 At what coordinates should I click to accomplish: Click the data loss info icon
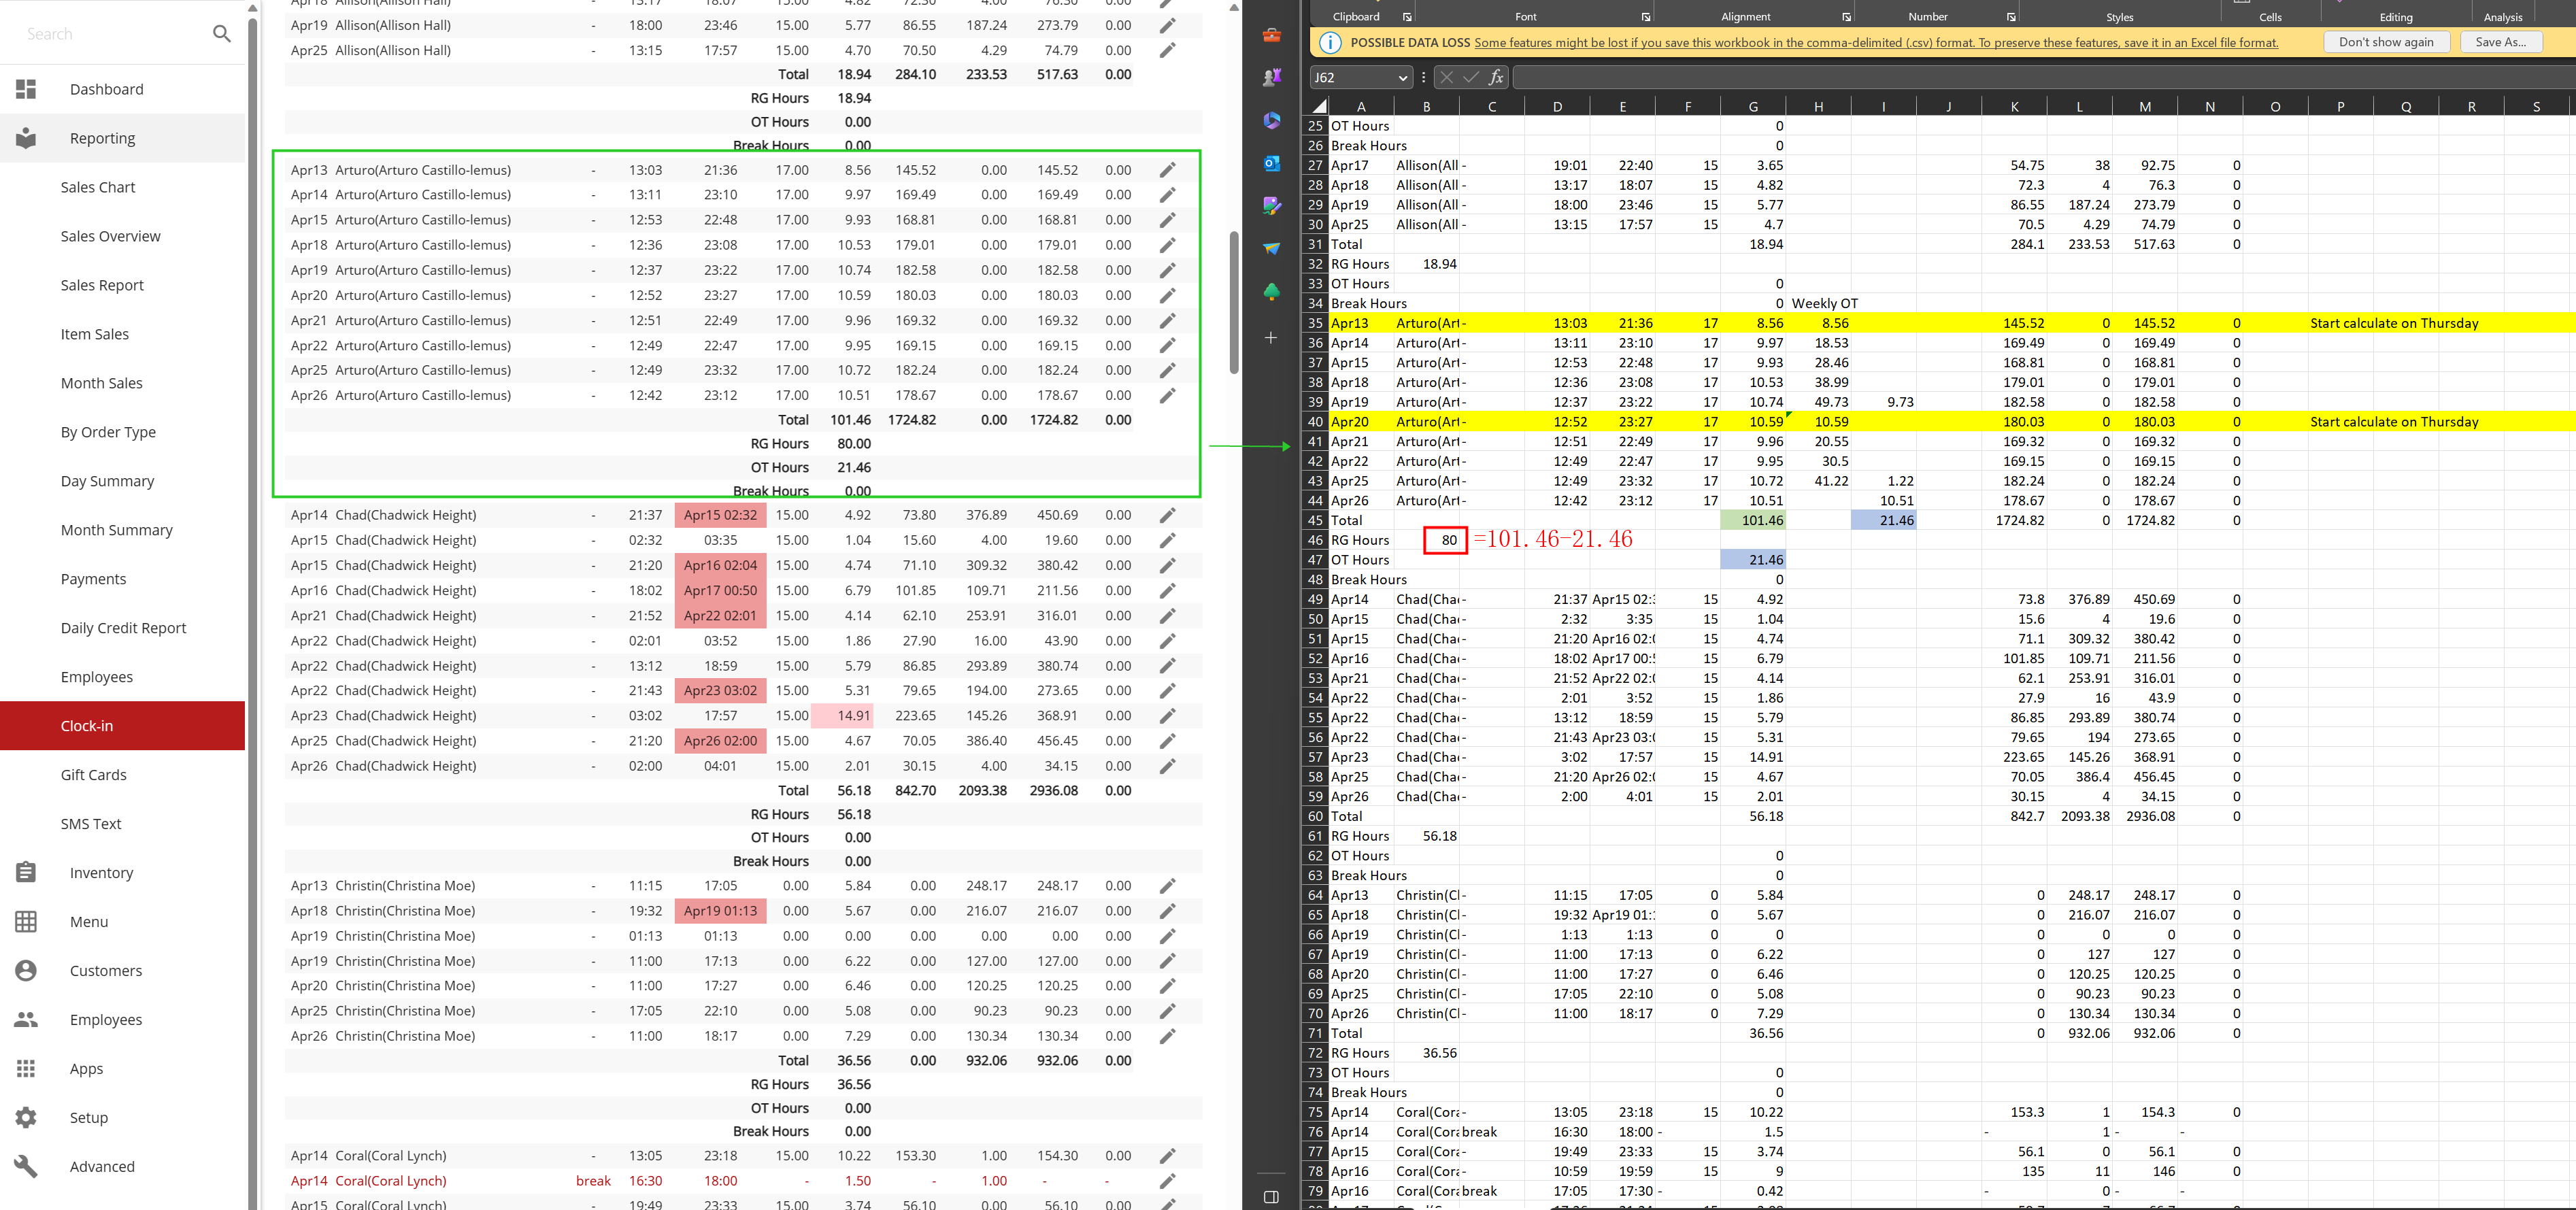coord(1330,42)
